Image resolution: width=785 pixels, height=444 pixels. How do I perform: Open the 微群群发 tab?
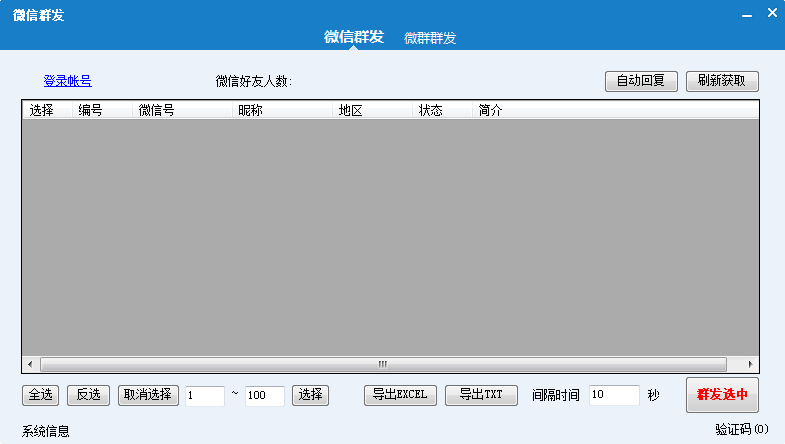tap(430, 38)
